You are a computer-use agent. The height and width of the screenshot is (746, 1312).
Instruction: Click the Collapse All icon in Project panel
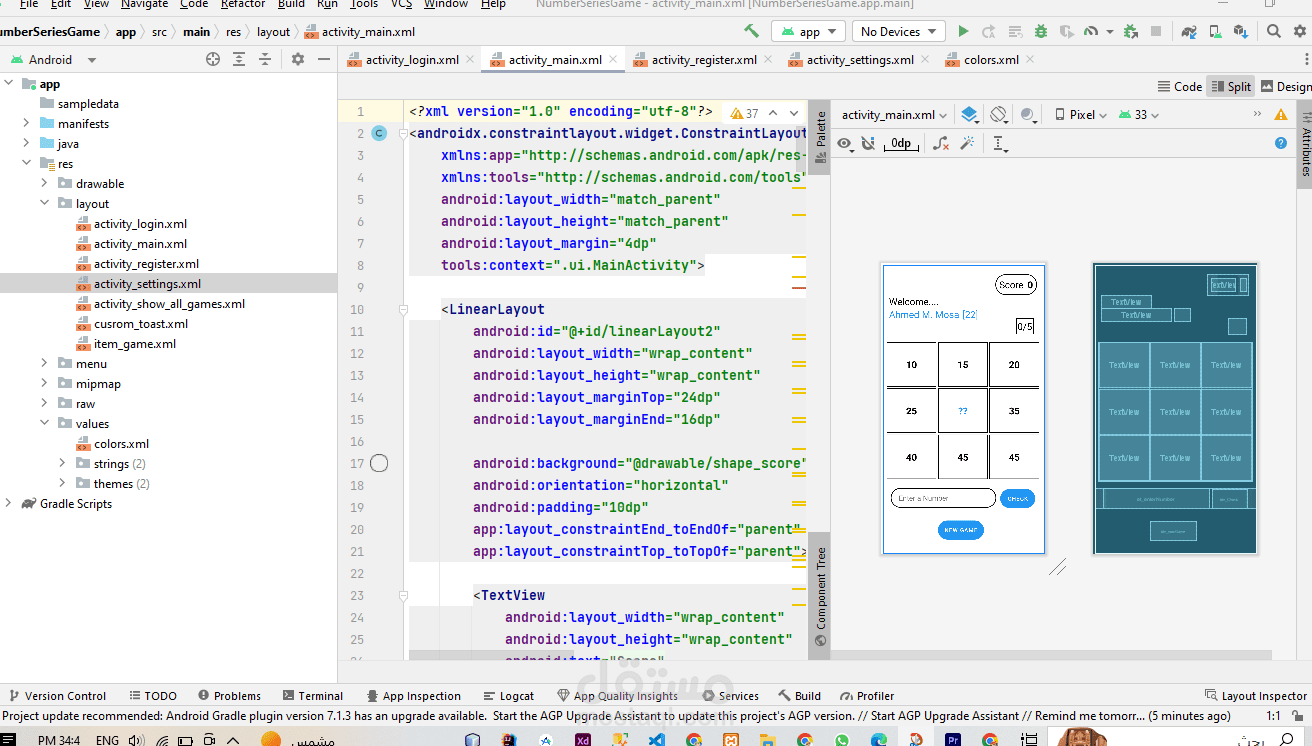click(x=265, y=60)
